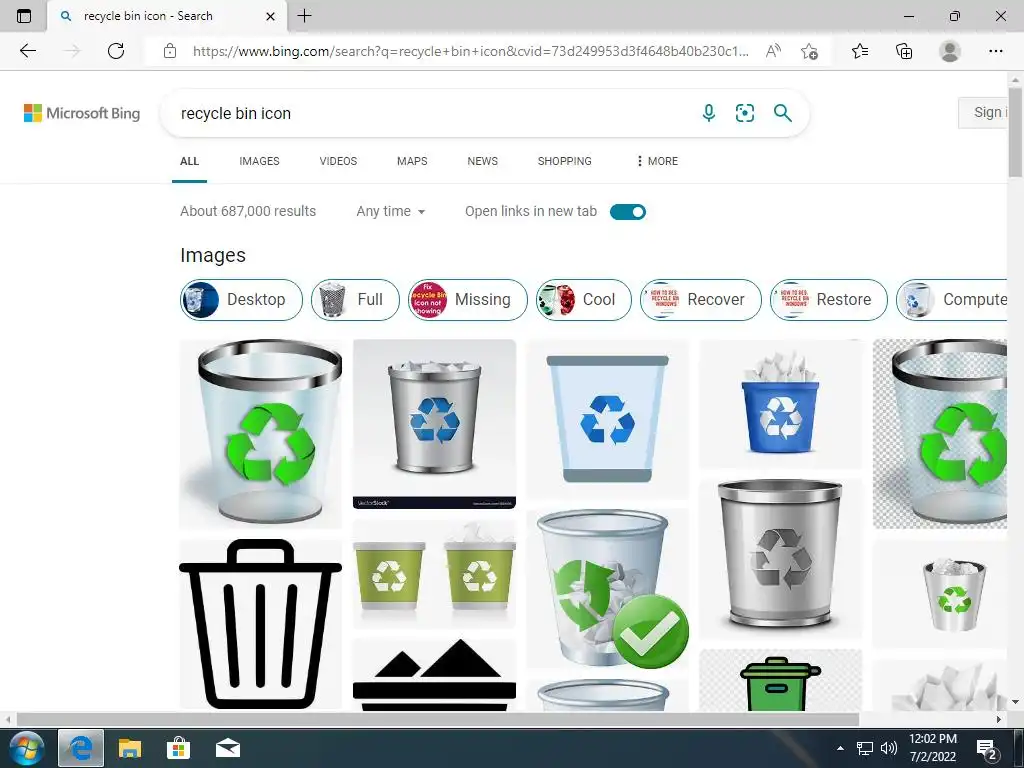This screenshot has height=768, width=1024.
Task: Filter images by Computer chip
Action: (952, 300)
